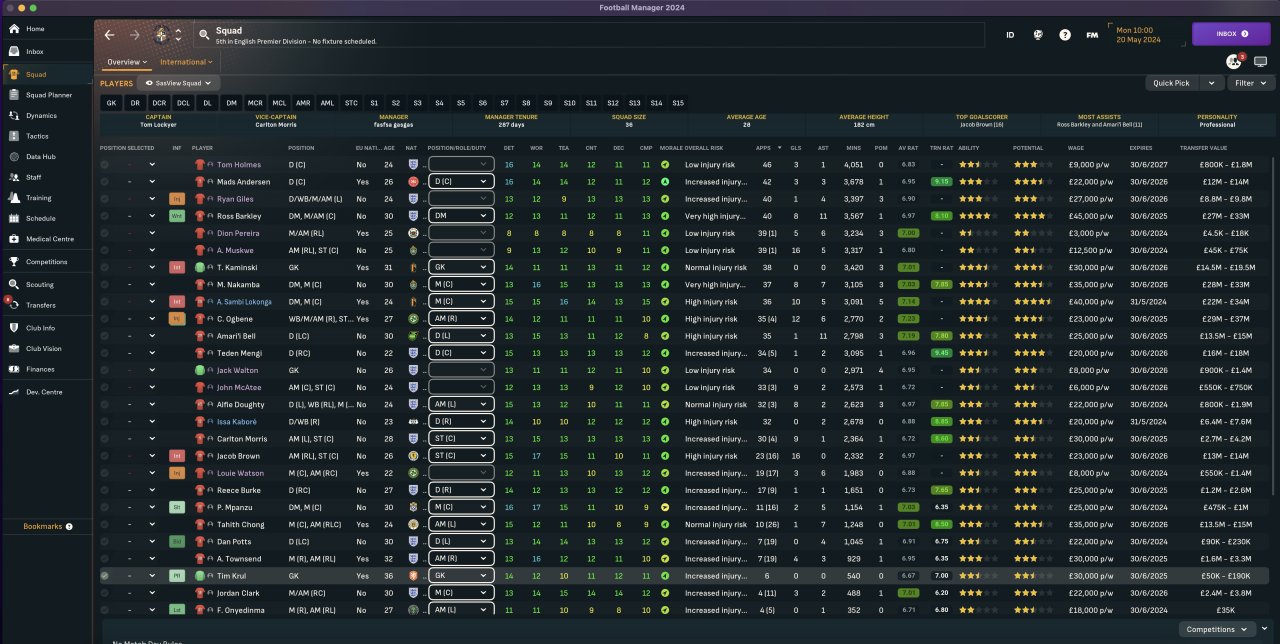Toggle selection circle for Jacob Brown row
The height and width of the screenshot is (644, 1280).
(104, 456)
